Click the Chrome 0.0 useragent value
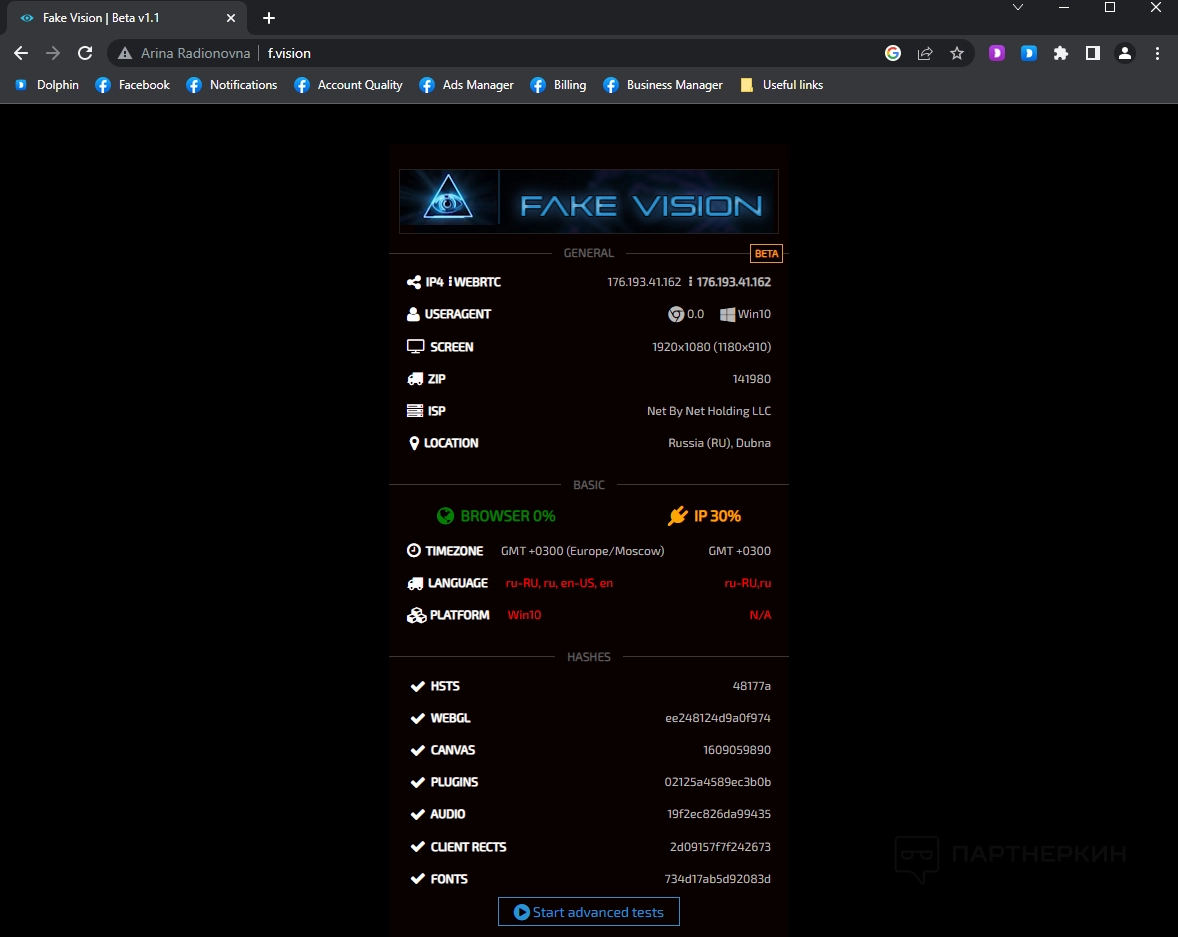This screenshot has height=937, width=1178. 686,314
